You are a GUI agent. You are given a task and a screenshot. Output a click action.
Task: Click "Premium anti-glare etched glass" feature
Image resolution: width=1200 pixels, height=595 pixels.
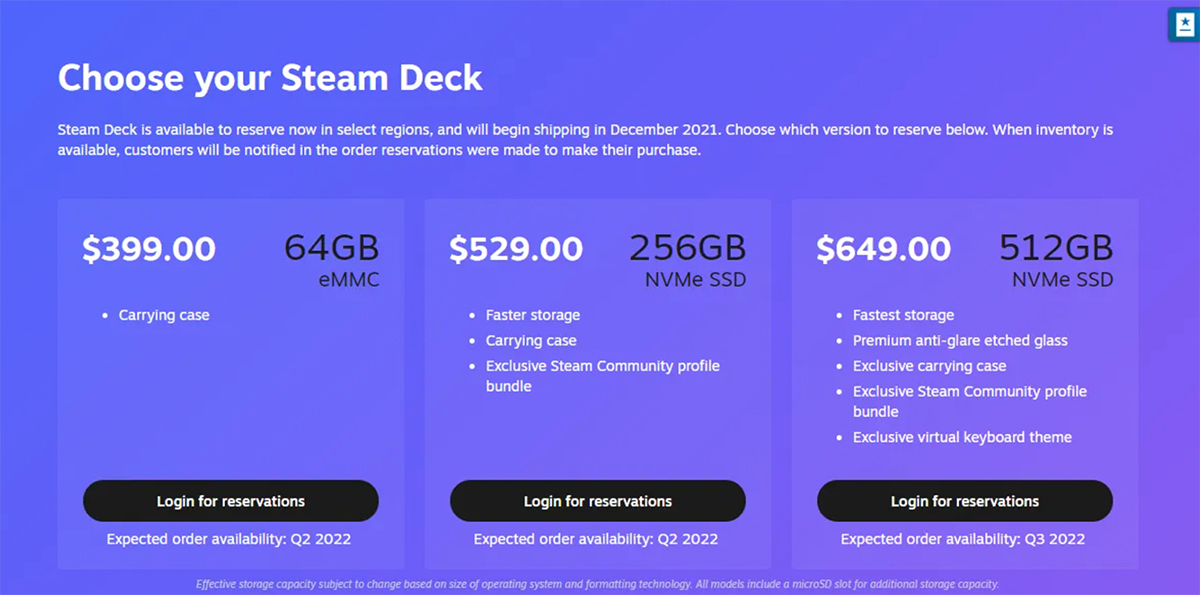click(960, 341)
